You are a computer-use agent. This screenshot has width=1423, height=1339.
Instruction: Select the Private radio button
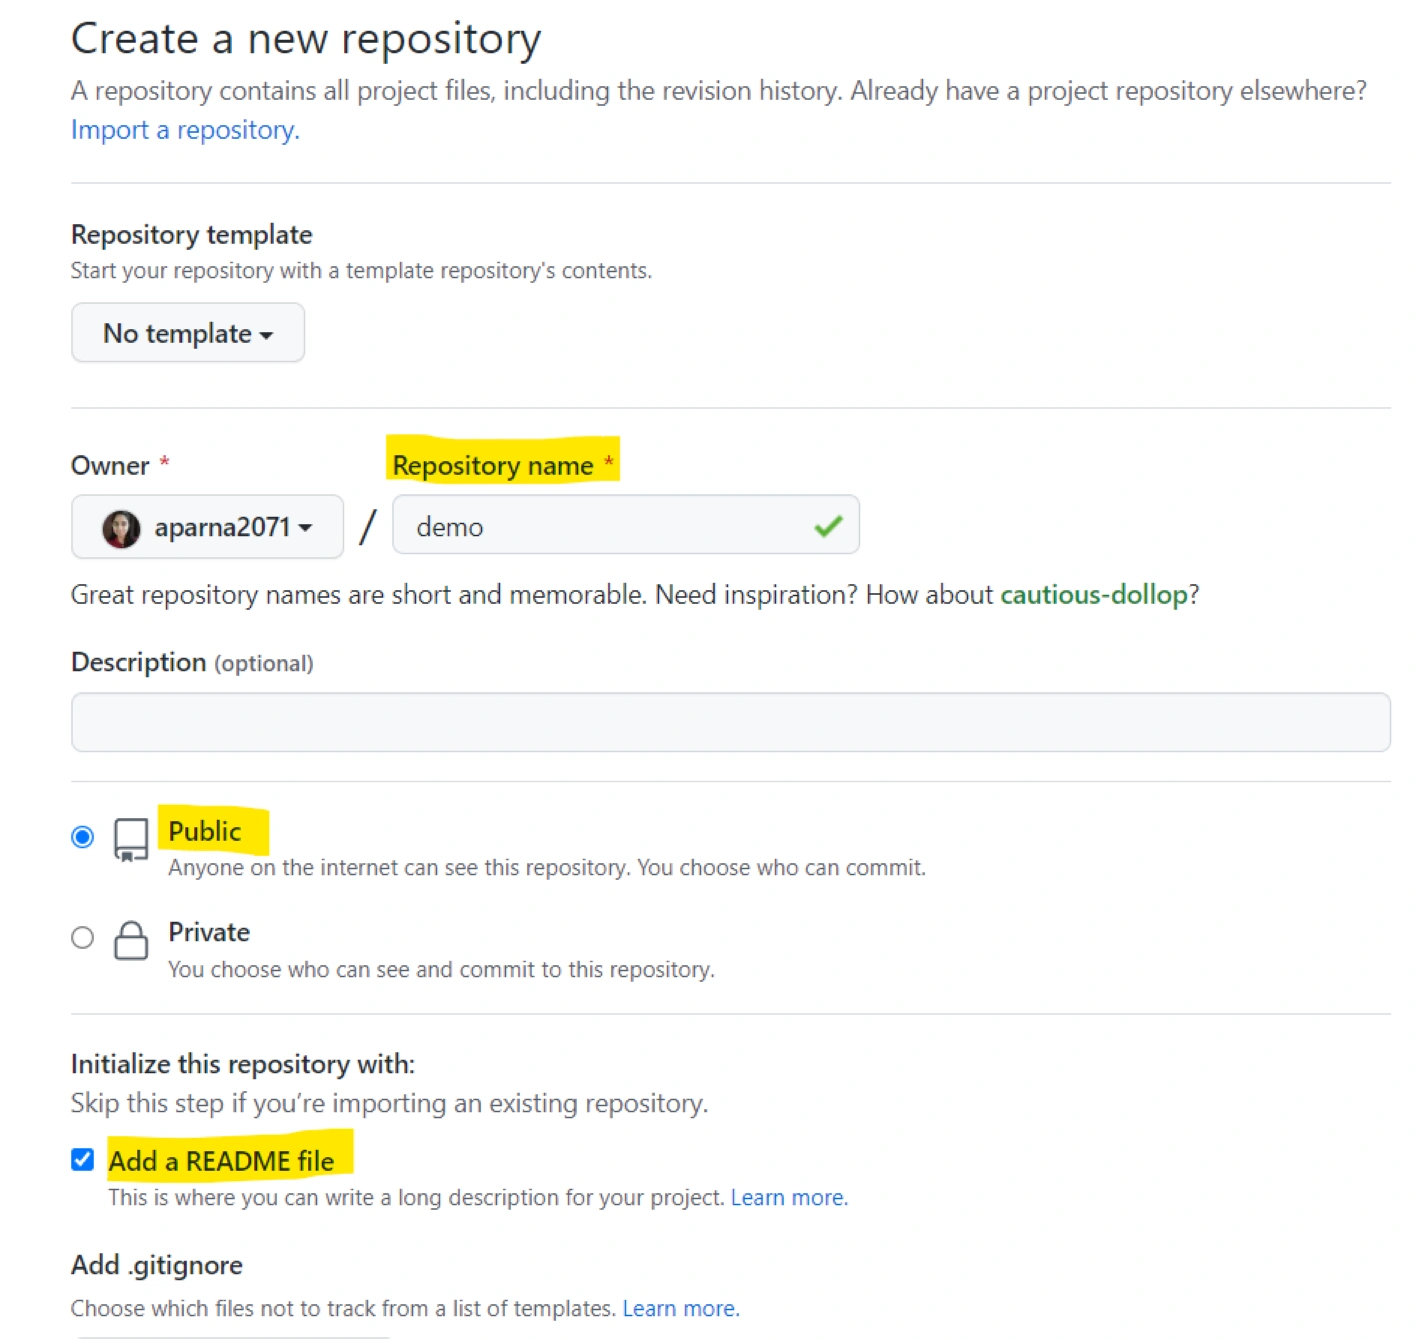(83, 937)
